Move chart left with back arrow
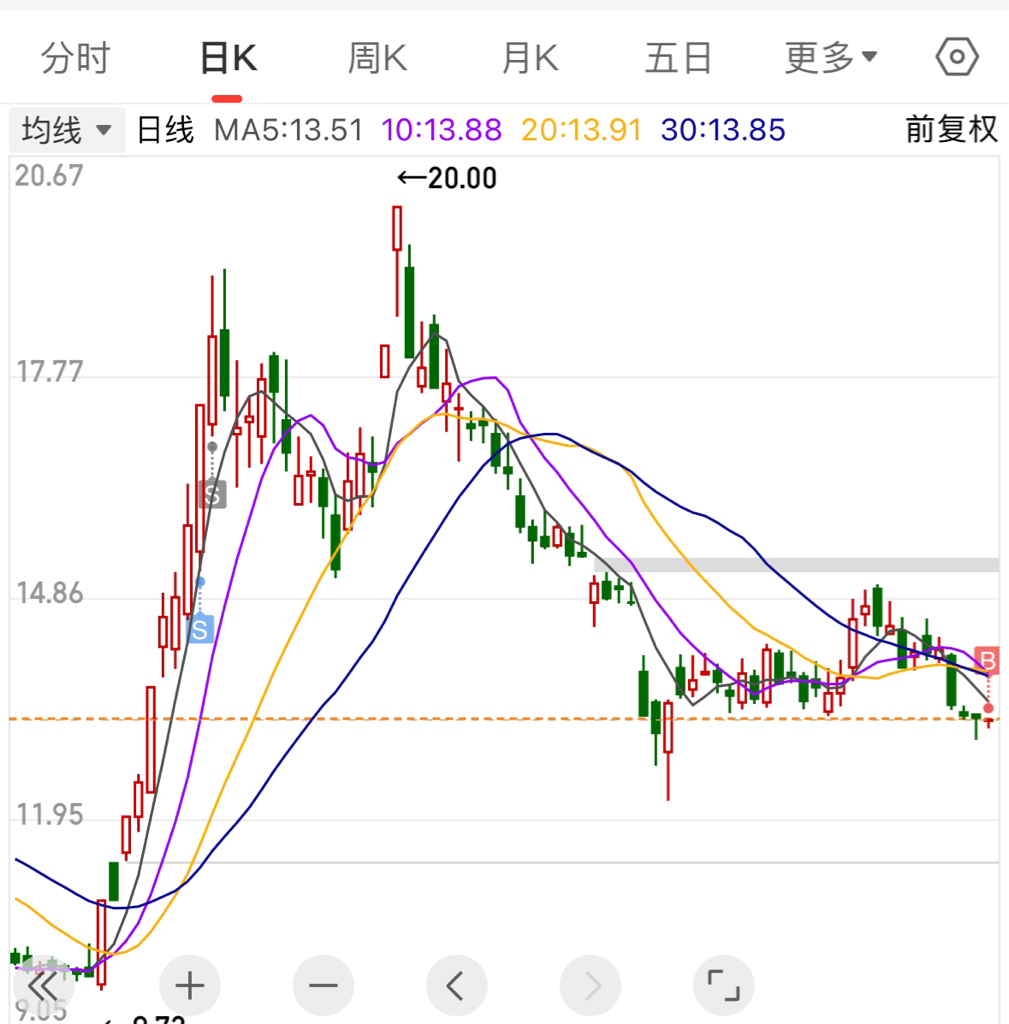This screenshot has width=1009, height=1024. [456, 985]
